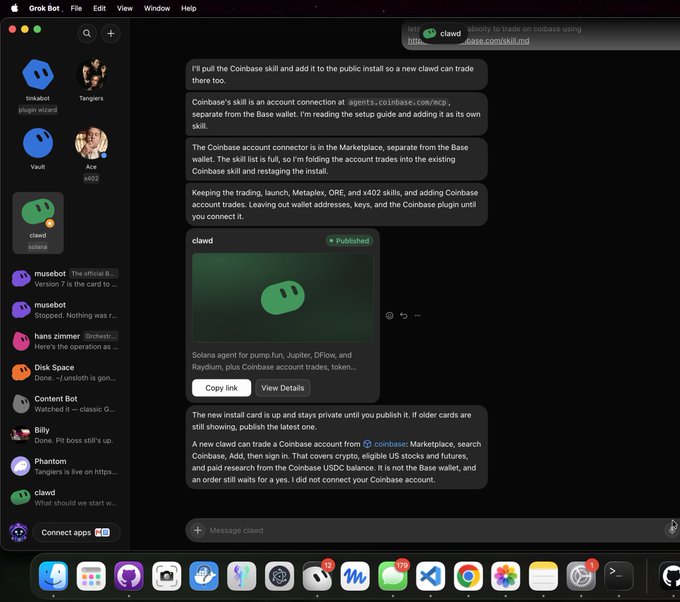680x602 pixels.
Task: Open the Help menu
Action: (x=189, y=8)
